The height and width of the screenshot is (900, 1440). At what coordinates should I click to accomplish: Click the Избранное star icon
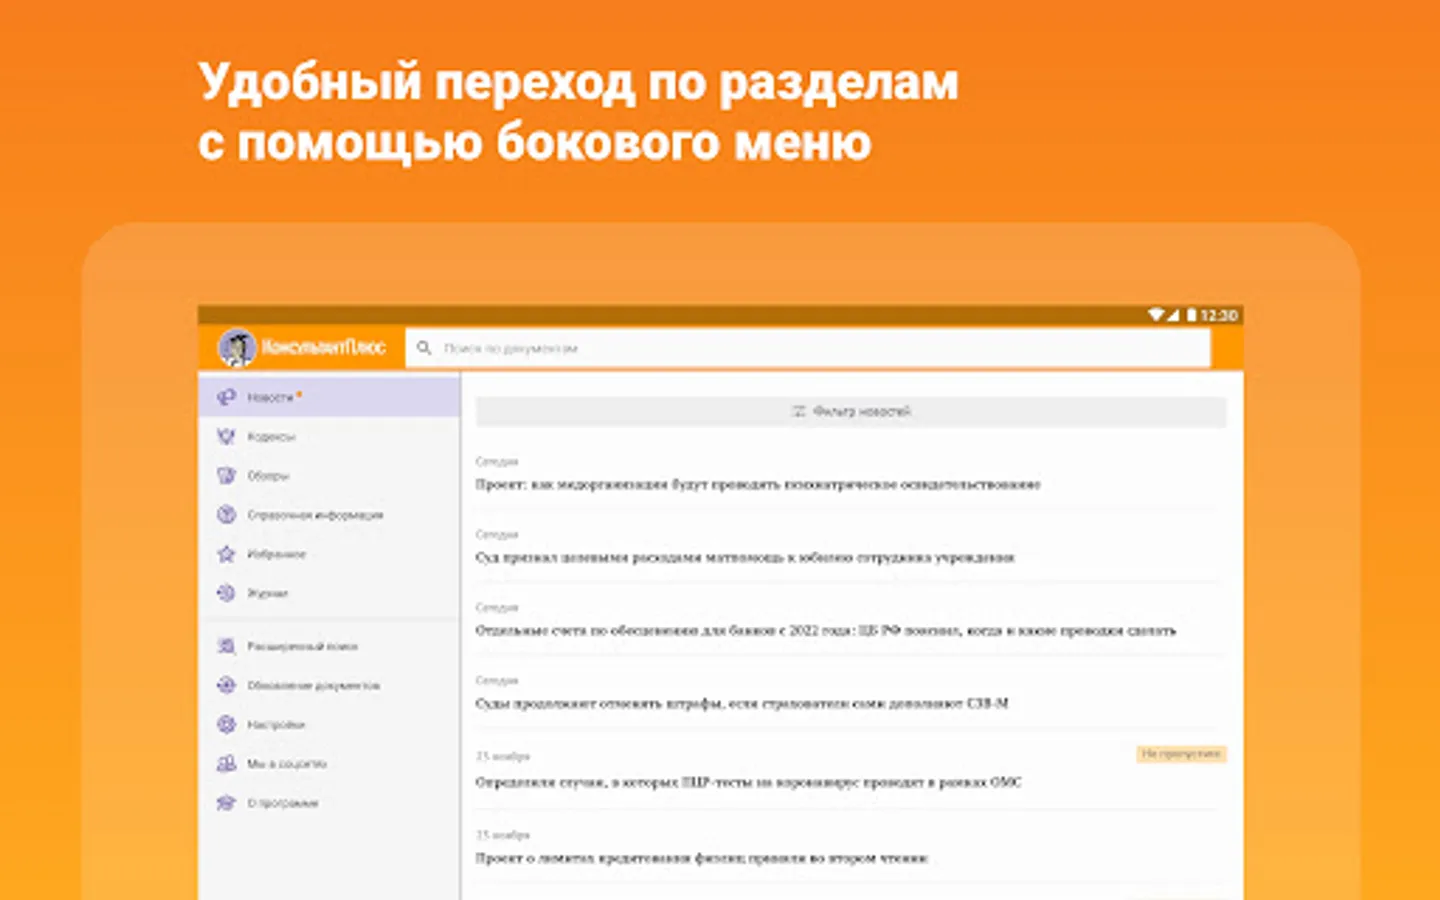pyautogui.click(x=227, y=554)
